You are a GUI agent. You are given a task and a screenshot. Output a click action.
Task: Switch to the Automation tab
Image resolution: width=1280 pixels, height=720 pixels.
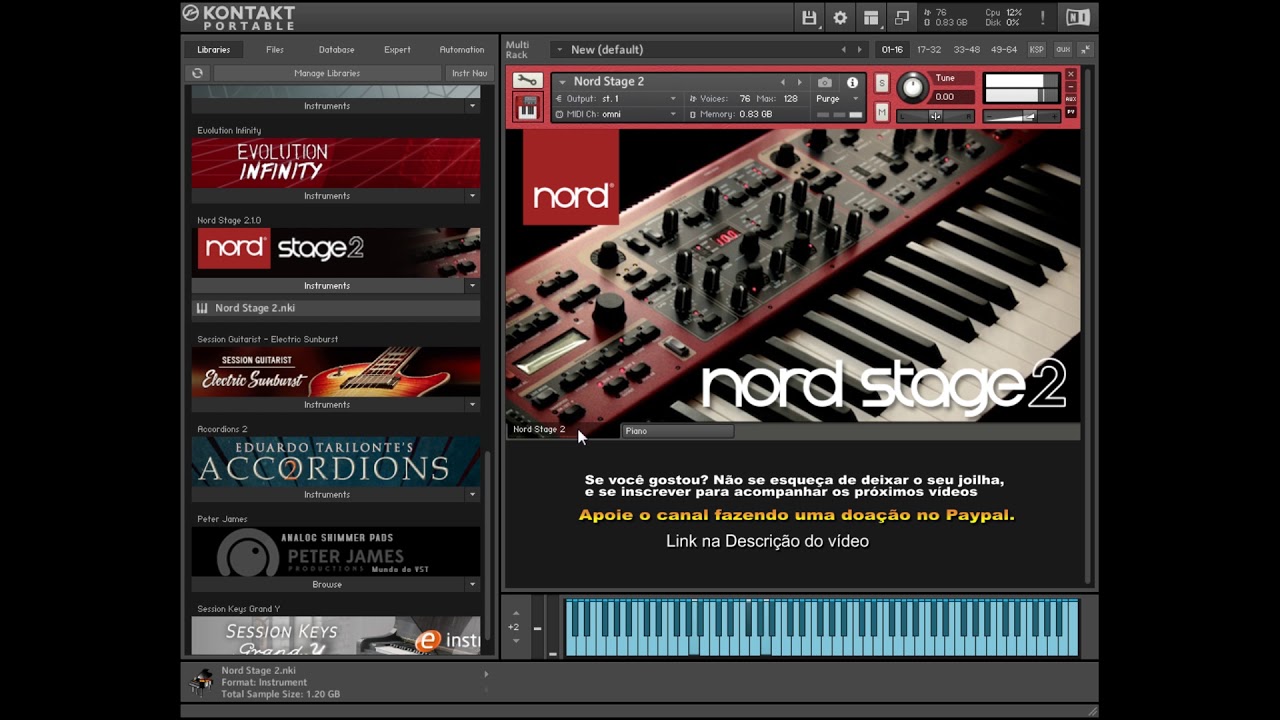(x=462, y=49)
